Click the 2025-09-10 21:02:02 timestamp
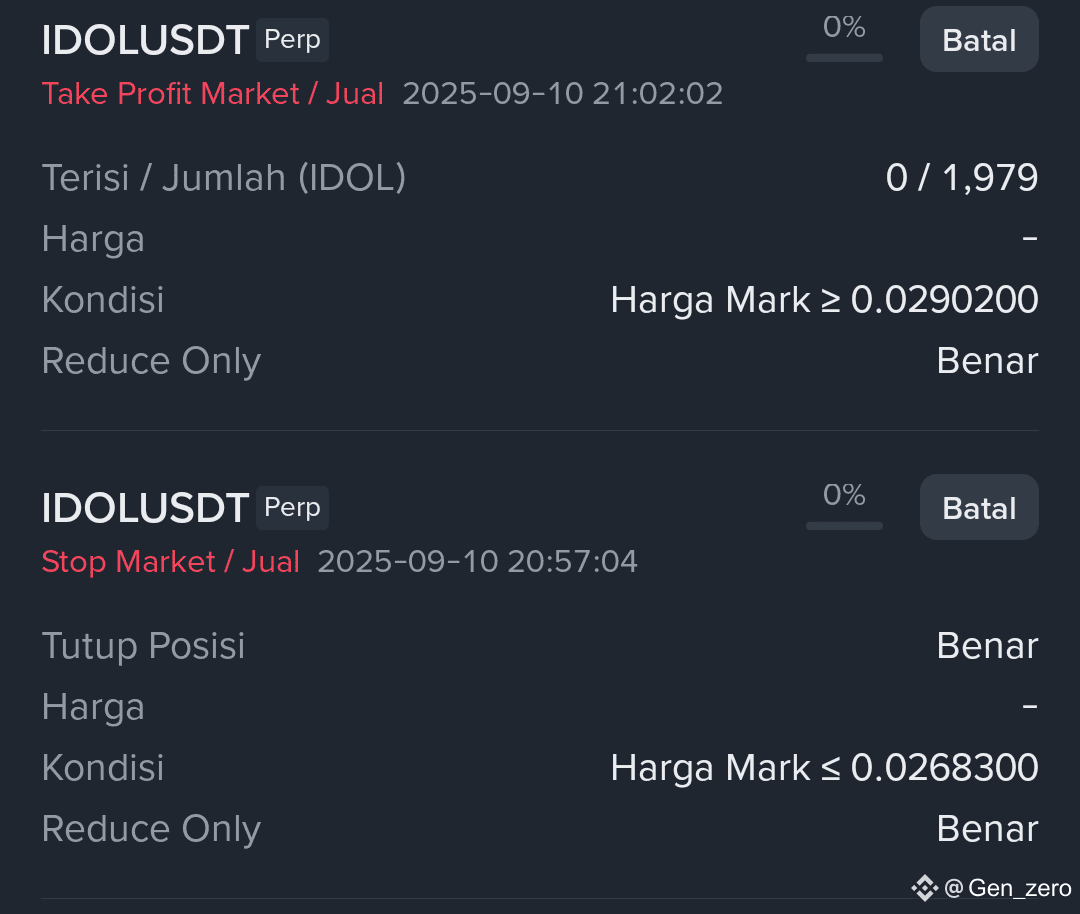 (563, 94)
